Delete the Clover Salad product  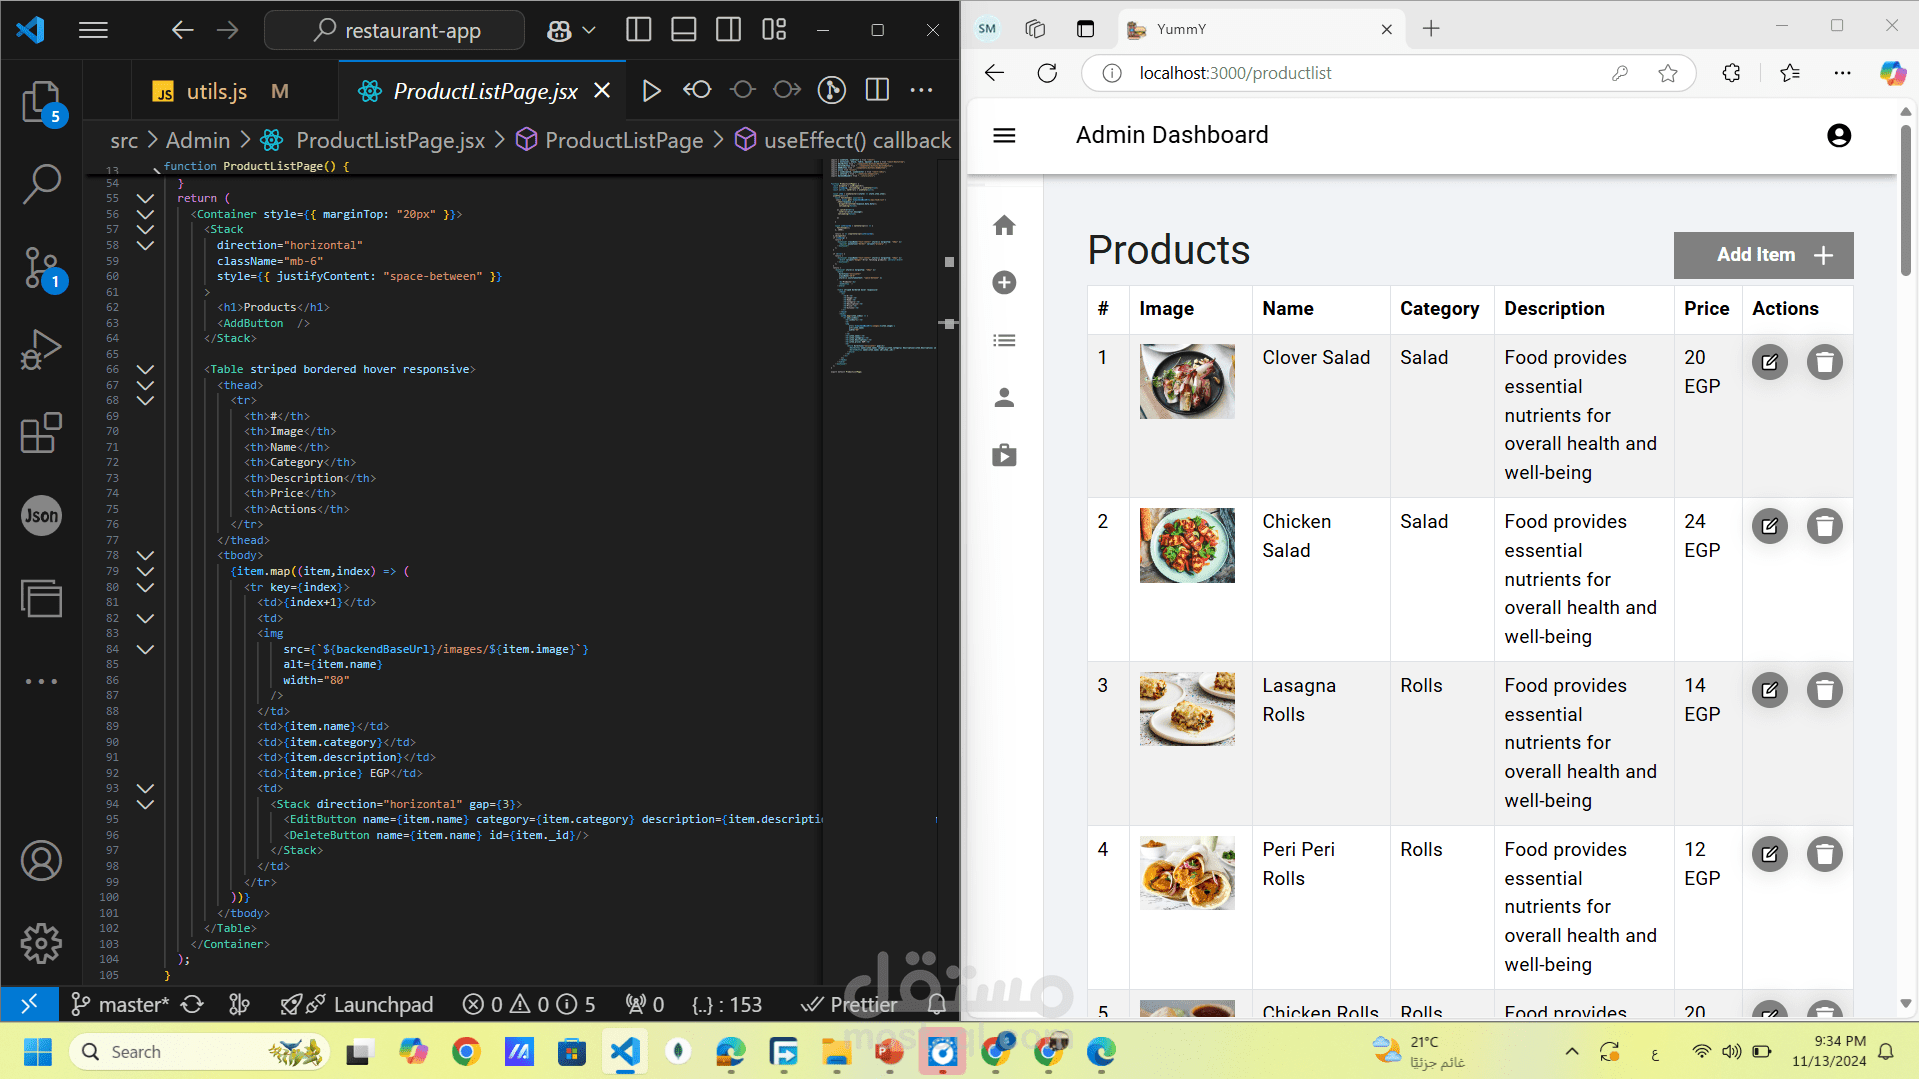pos(1824,362)
